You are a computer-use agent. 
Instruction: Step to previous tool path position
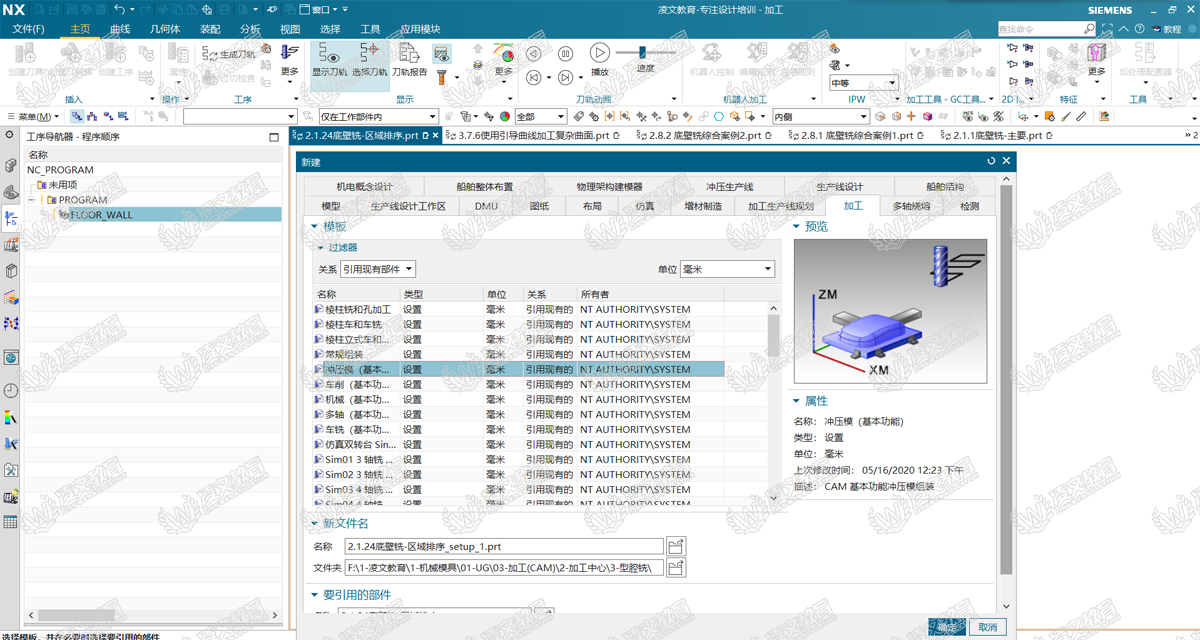tap(534, 77)
